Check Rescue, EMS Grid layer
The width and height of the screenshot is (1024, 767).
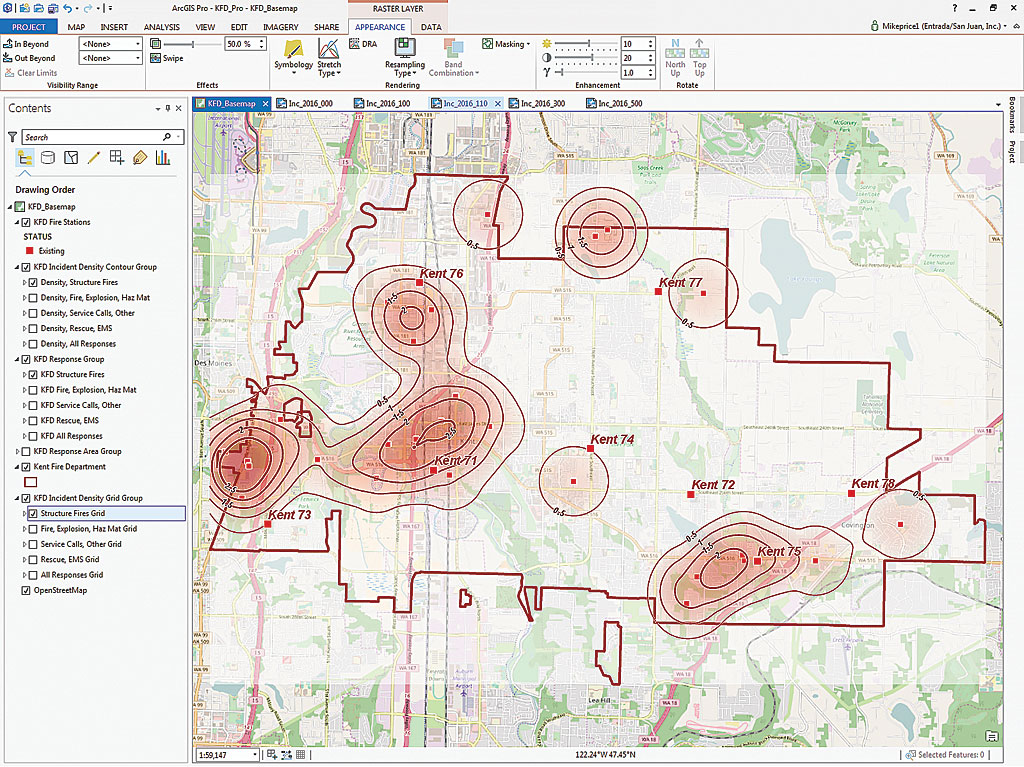point(33,559)
